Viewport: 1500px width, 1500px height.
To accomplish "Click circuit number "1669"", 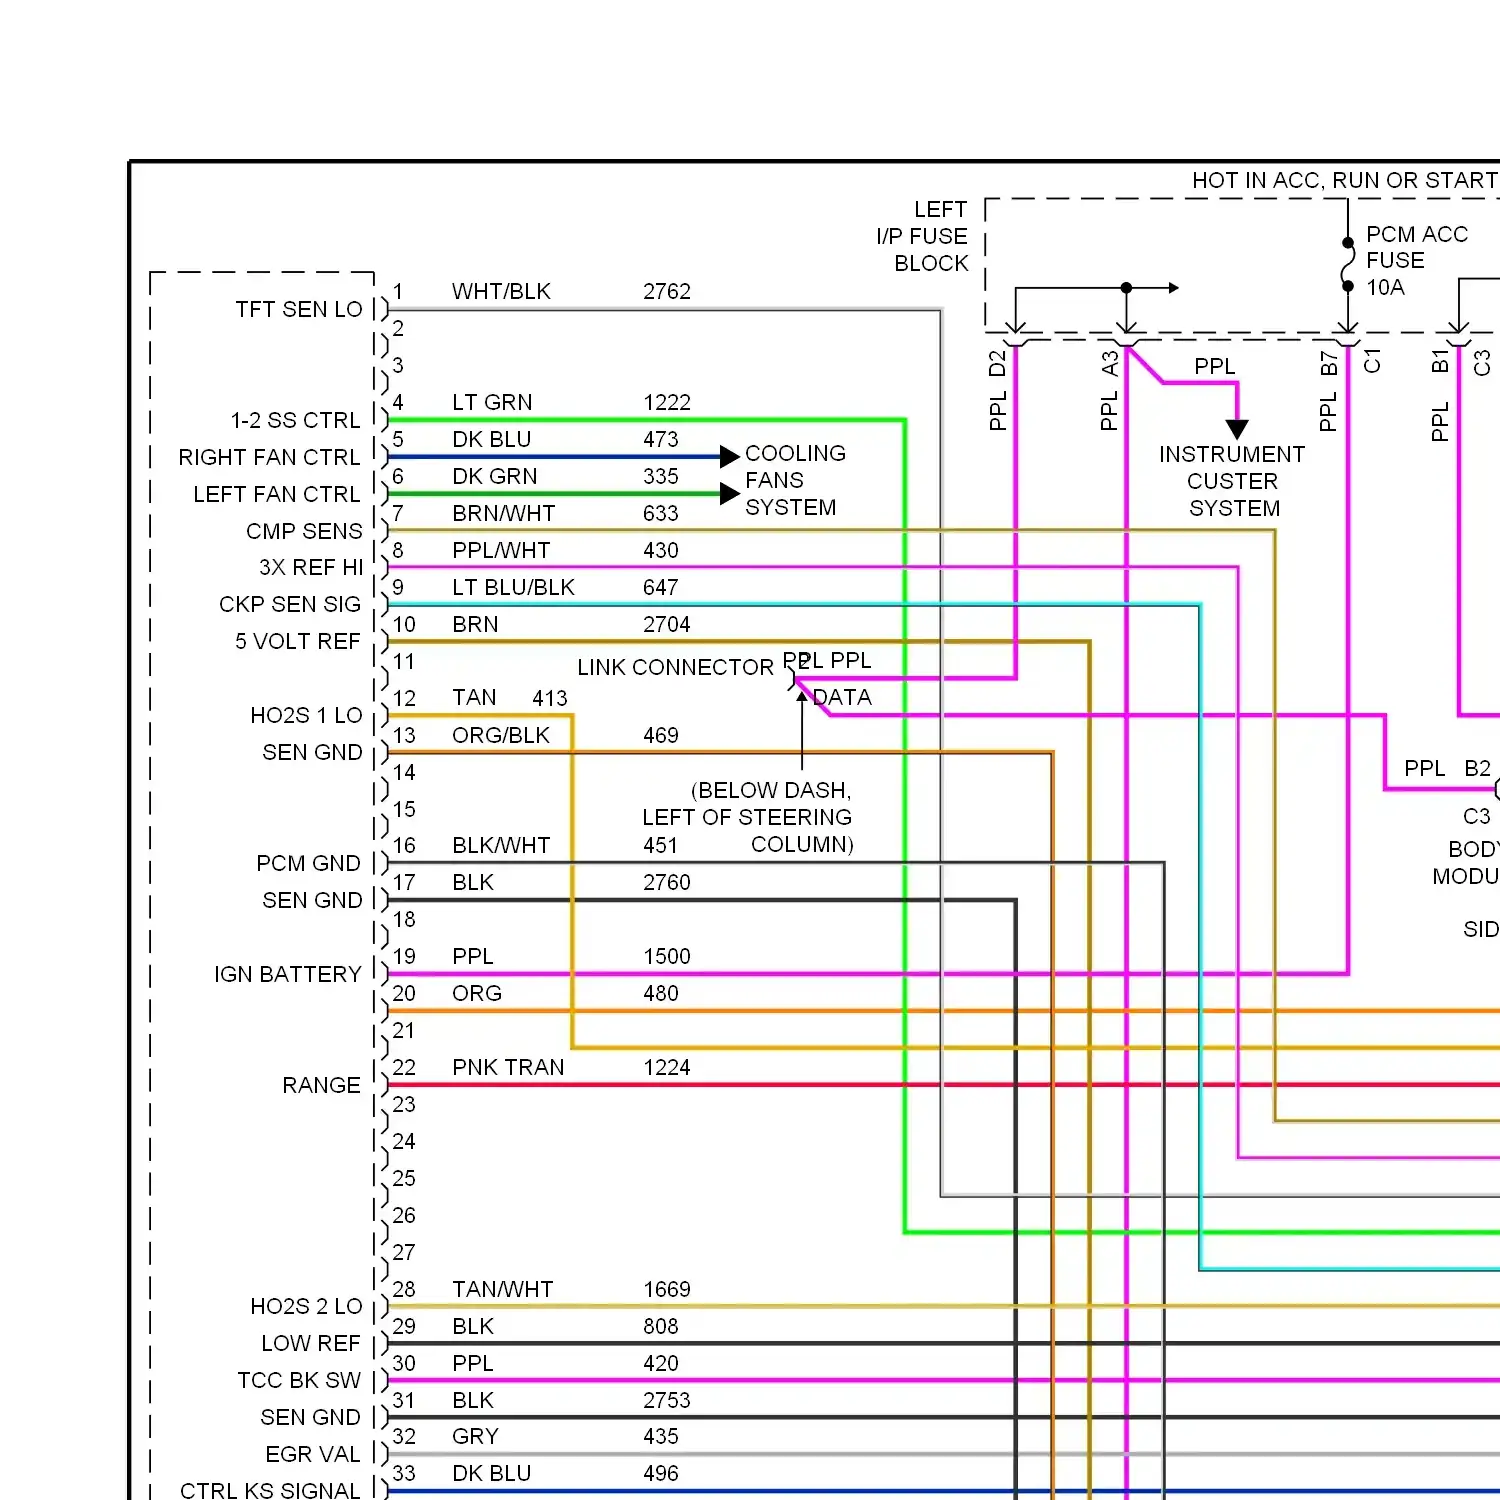I will 667,1289.
